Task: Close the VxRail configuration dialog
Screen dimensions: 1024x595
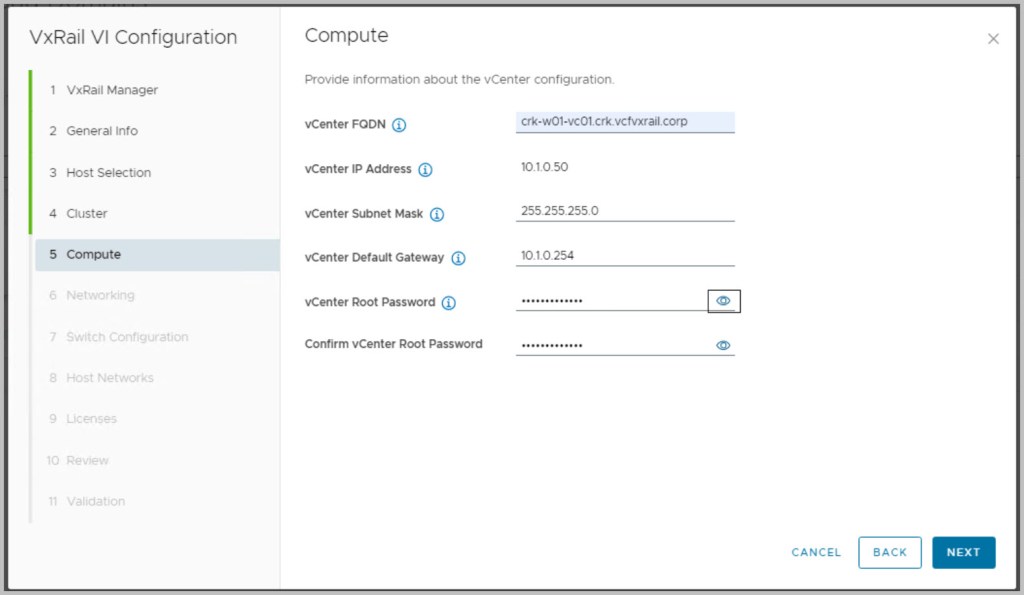Action: [x=993, y=39]
